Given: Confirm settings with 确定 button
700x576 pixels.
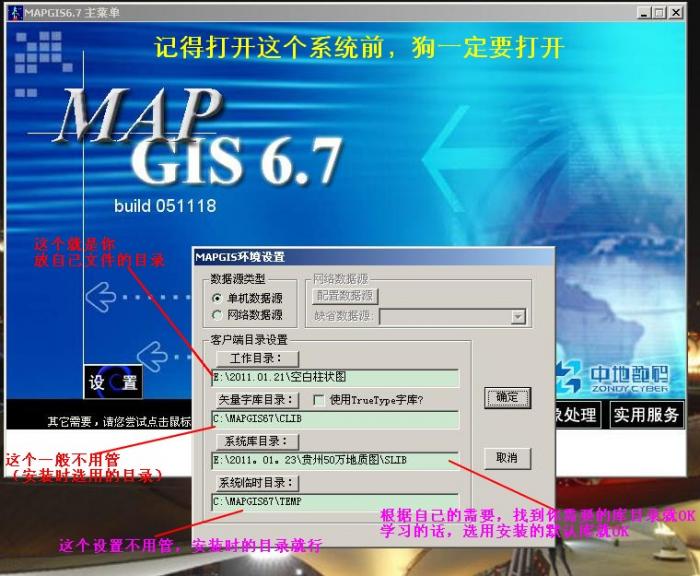Looking at the screenshot, I should [507, 397].
